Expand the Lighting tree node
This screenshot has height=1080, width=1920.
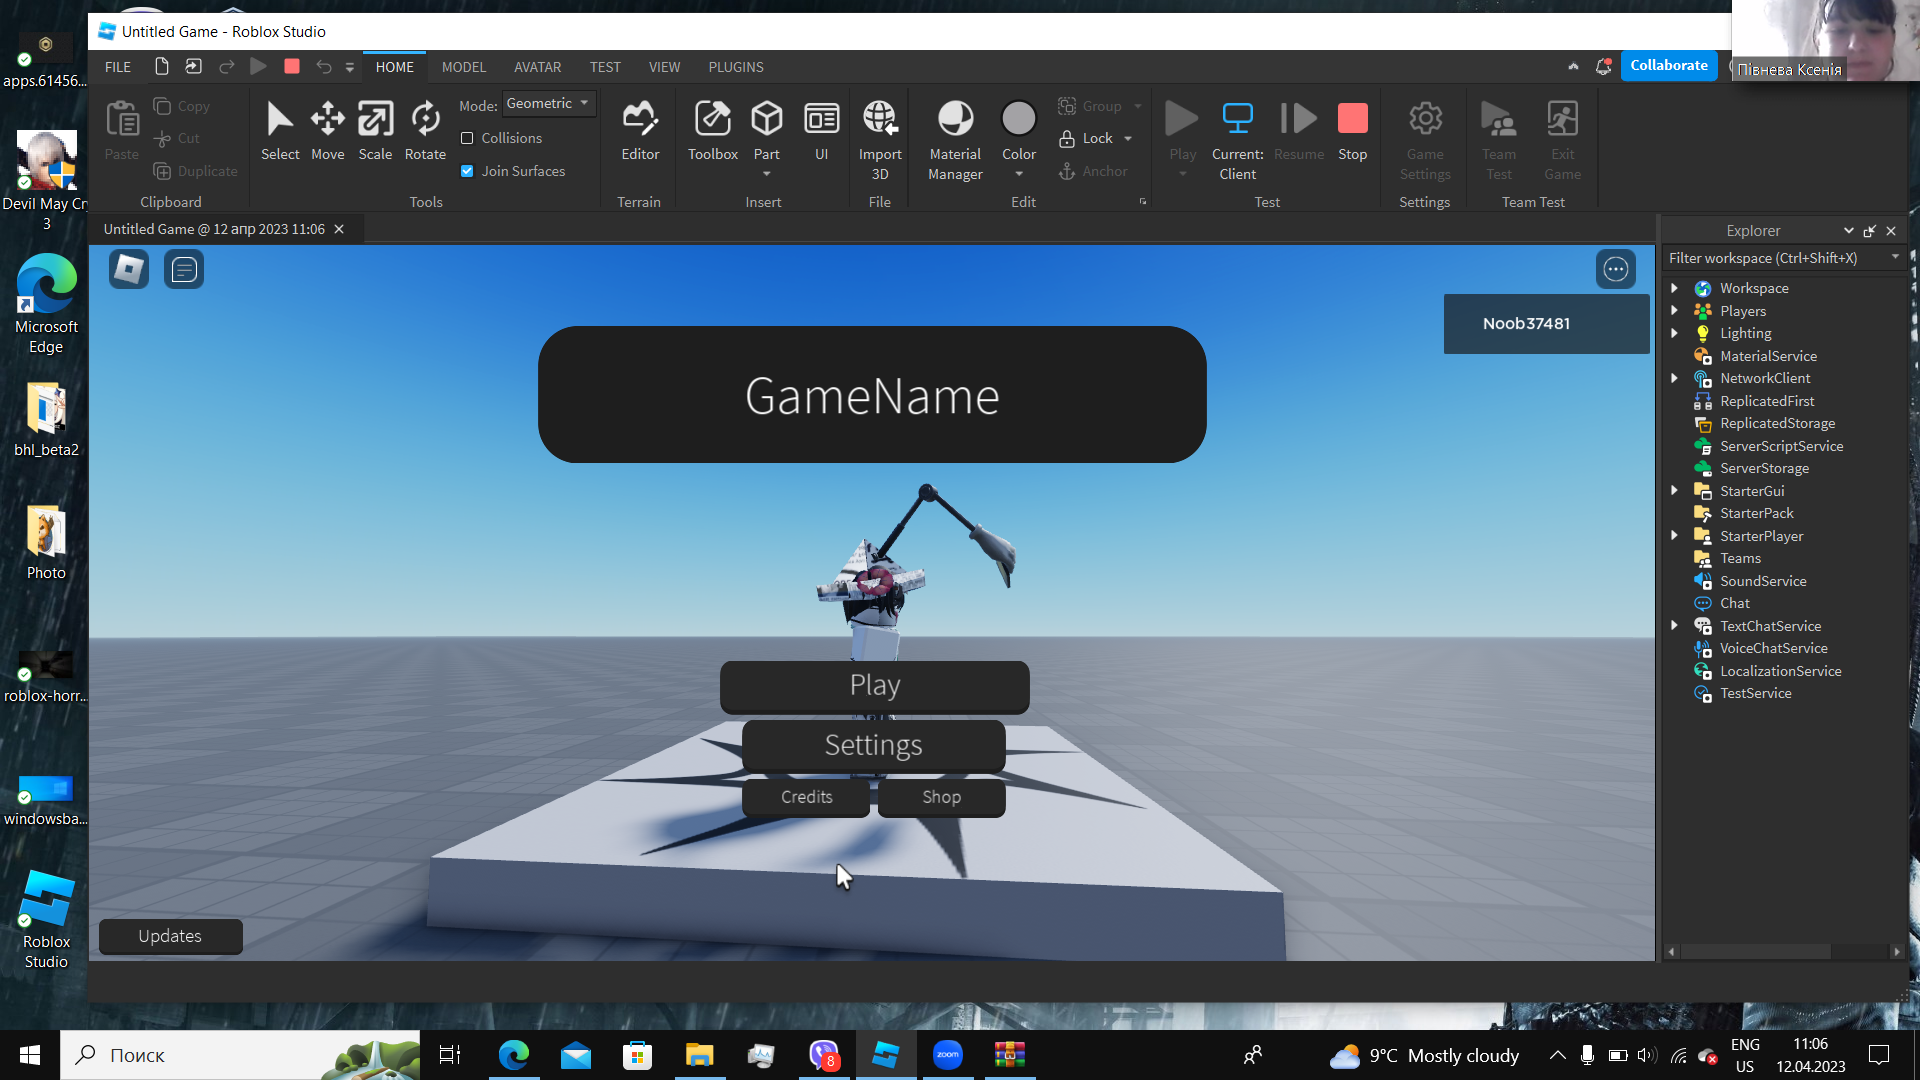(x=1674, y=333)
